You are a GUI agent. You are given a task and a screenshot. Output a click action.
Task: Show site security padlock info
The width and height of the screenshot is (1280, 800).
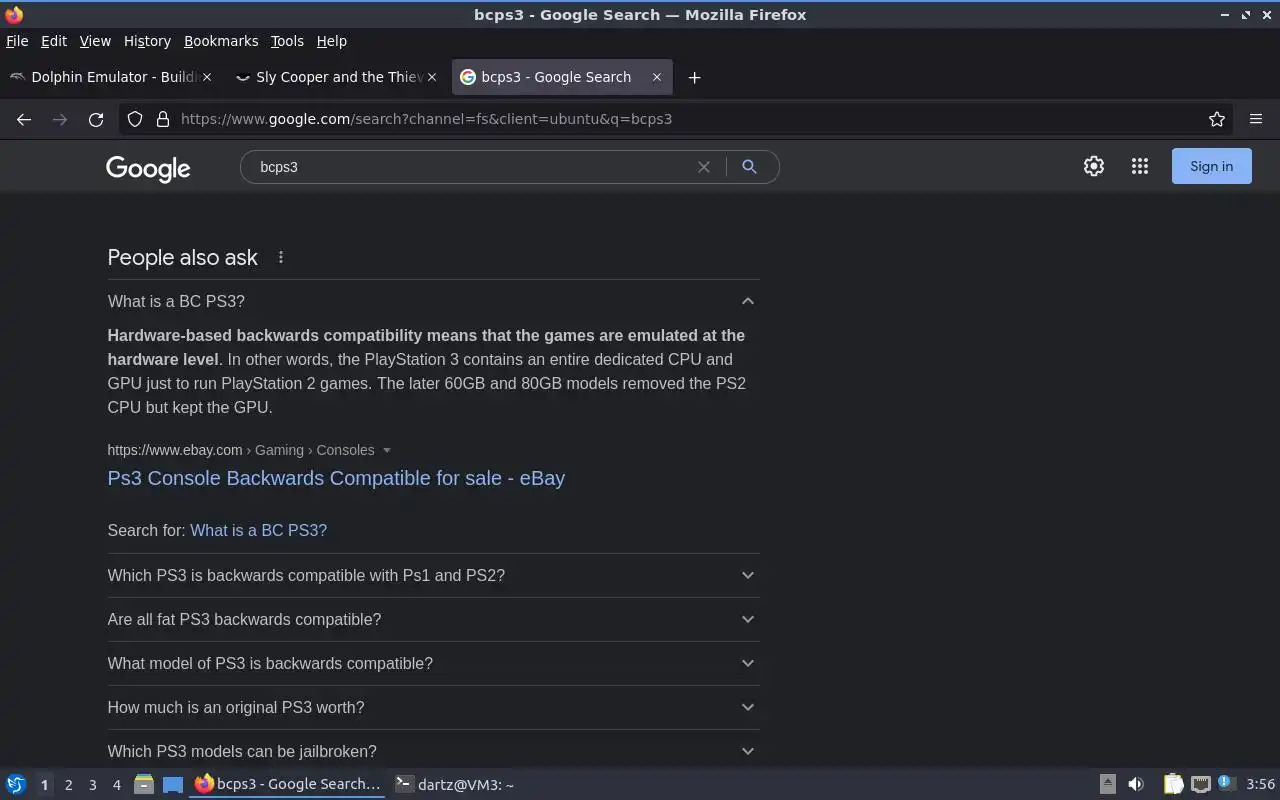(x=163, y=119)
